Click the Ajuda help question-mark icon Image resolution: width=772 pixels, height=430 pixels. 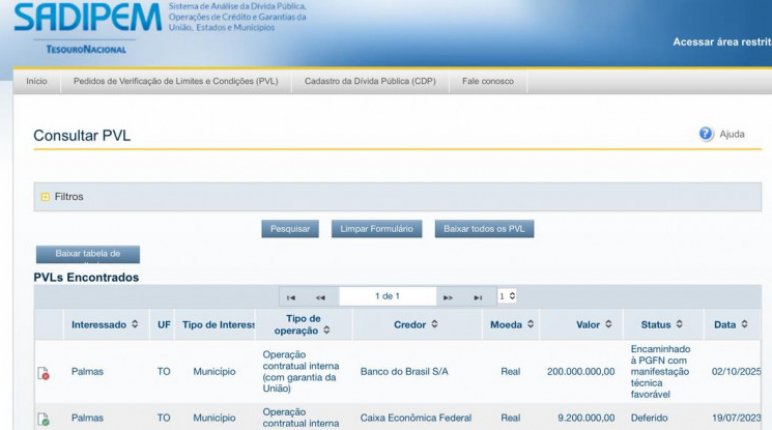click(x=706, y=134)
